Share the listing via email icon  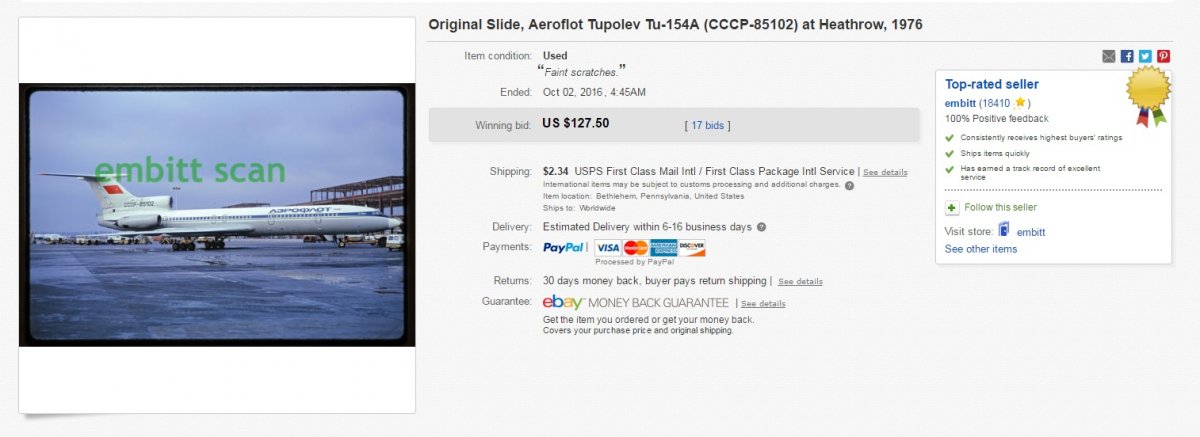1109,56
